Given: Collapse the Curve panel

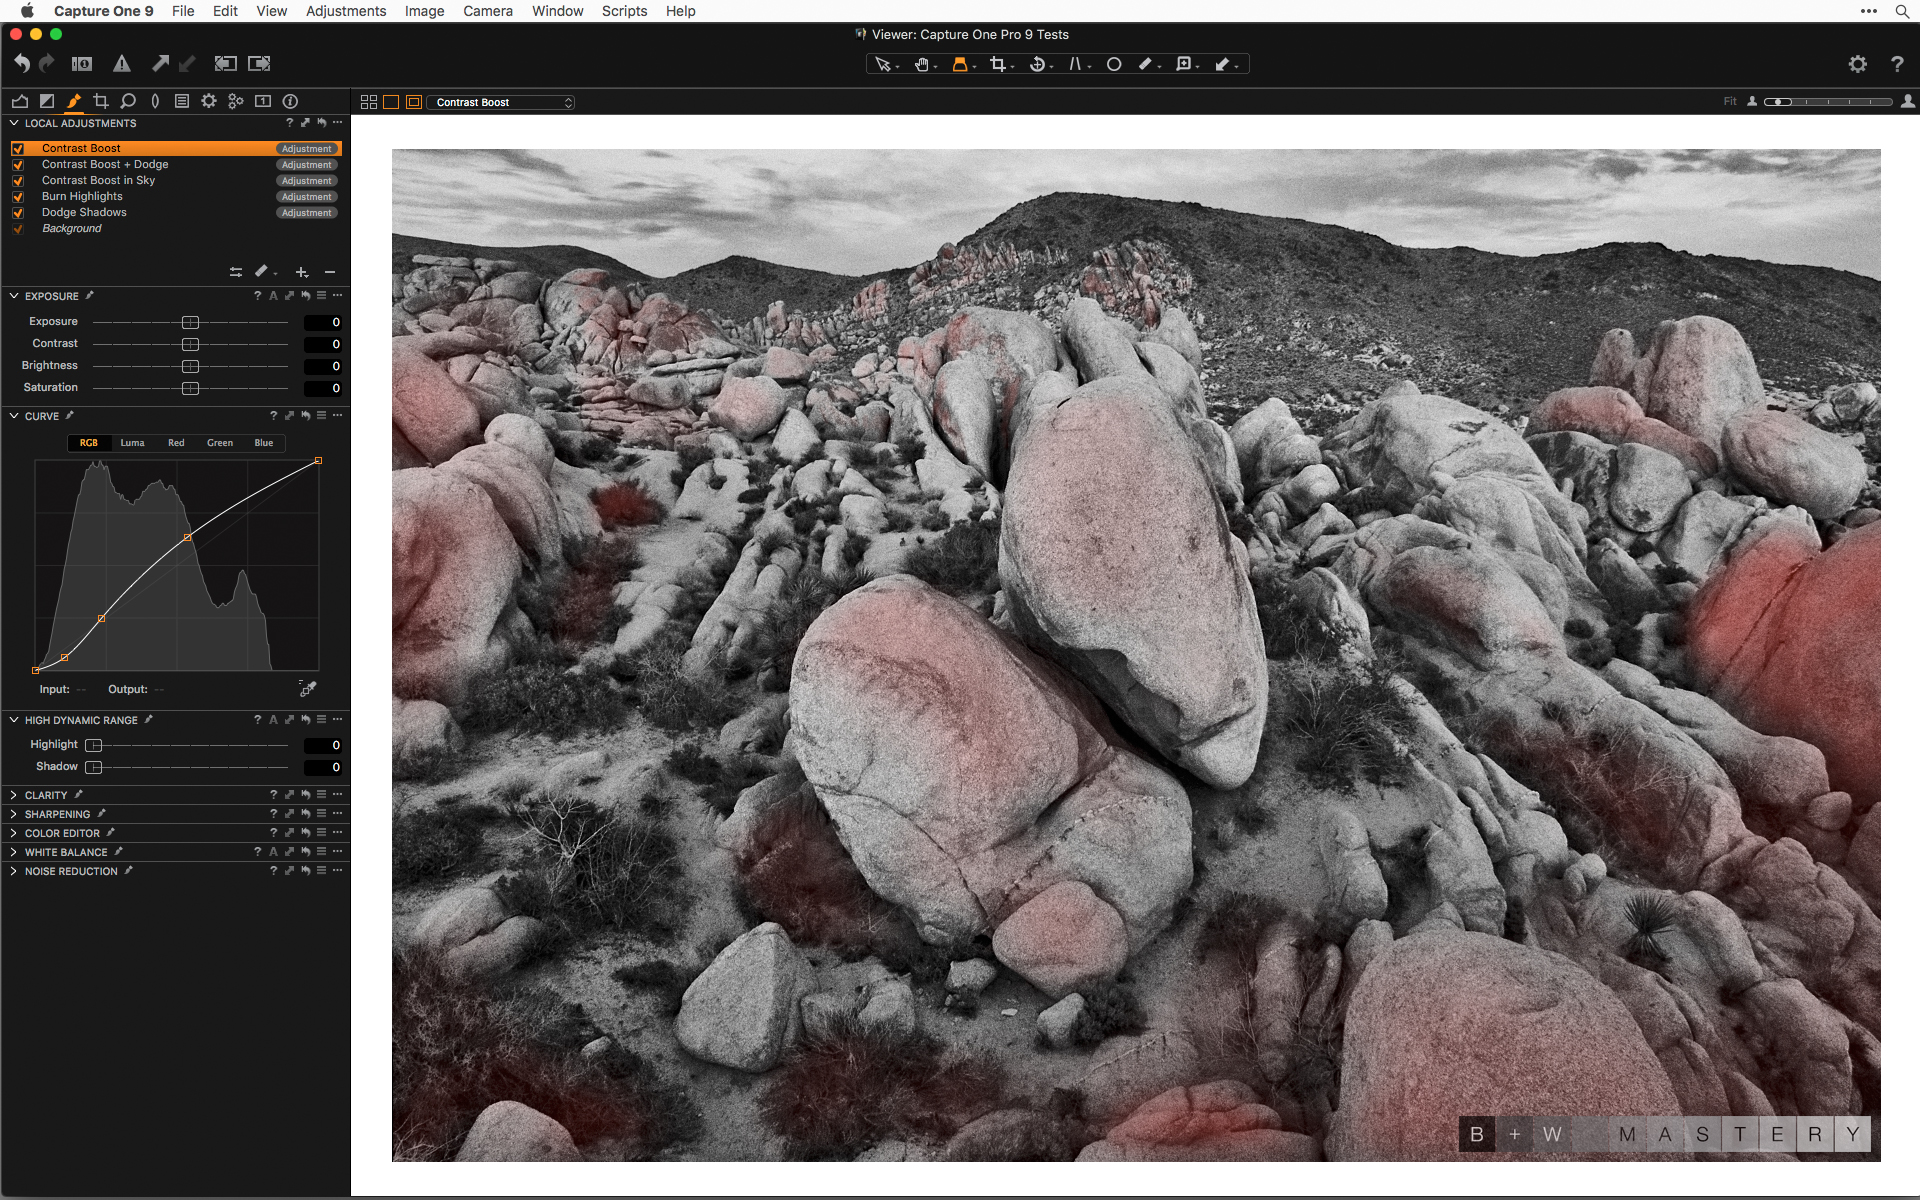Looking at the screenshot, I should [x=14, y=416].
